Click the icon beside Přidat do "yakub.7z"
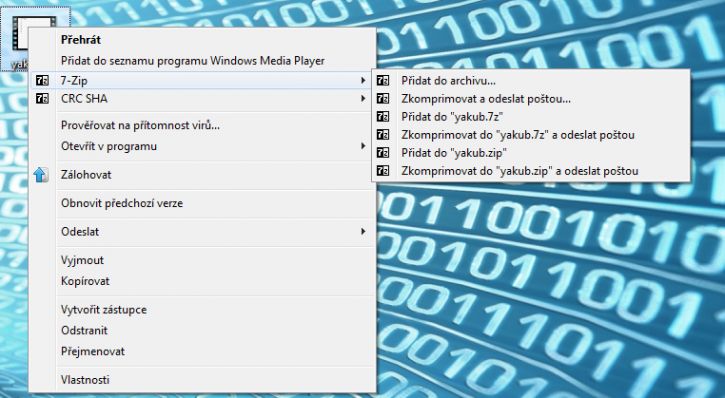Image resolution: width=725 pixels, height=398 pixels. pos(383,116)
